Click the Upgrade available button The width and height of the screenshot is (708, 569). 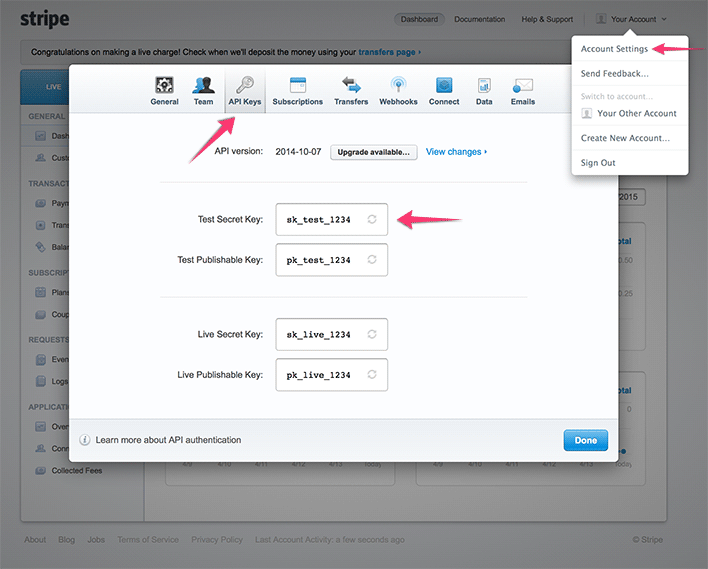[x=373, y=152]
